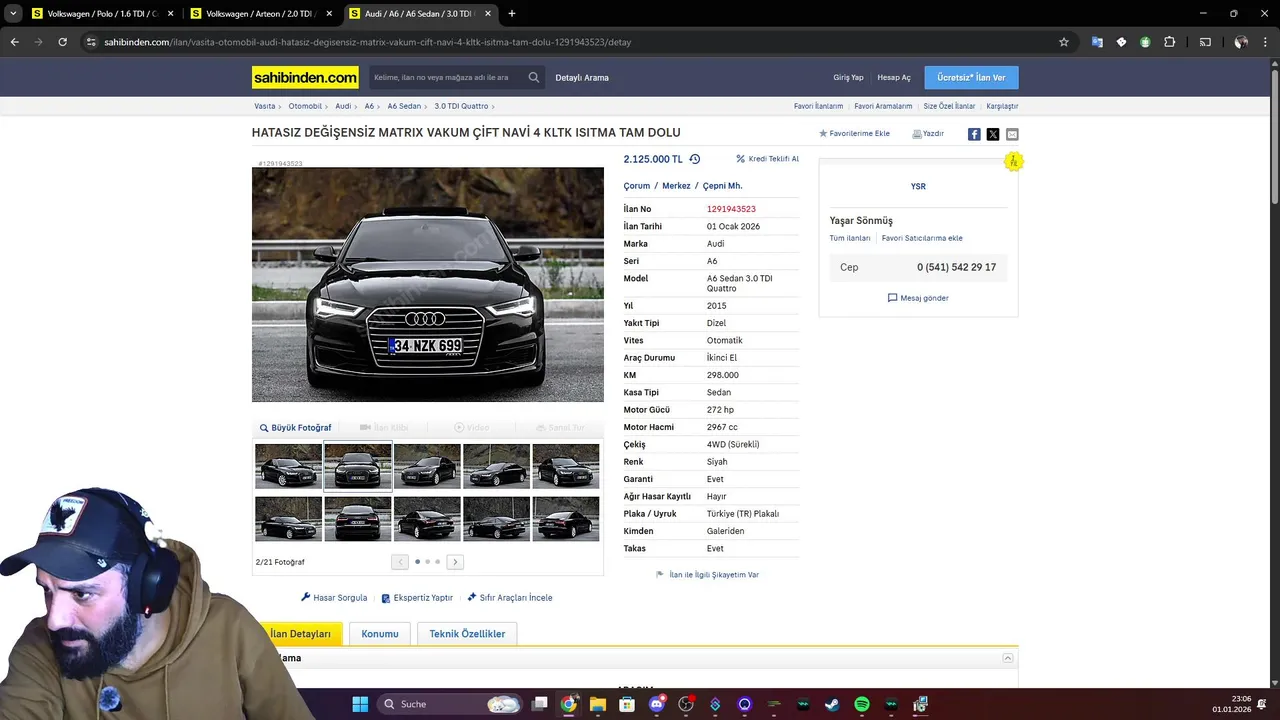Open the Windows Start menu
The image size is (1280, 720).
[360, 704]
